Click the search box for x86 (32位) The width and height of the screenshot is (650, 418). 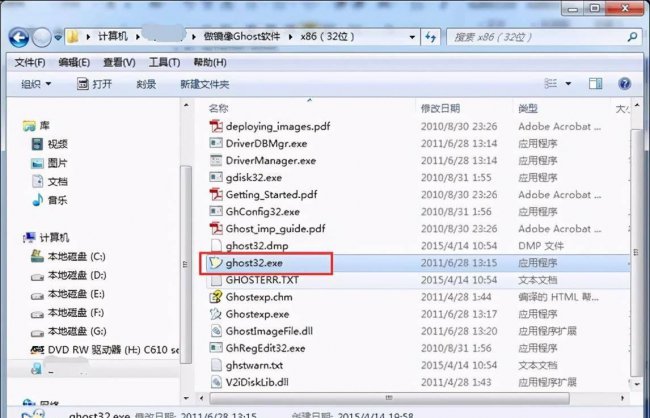tap(543, 37)
